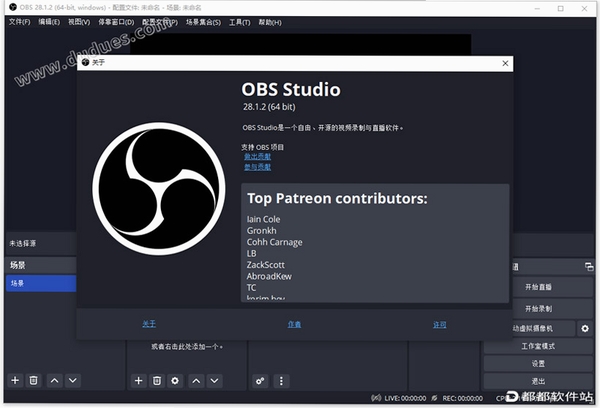Click contributor name Cohh Carnage
This screenshot has height=408, width=600.
pyautogui.click(x=274, y=242)
